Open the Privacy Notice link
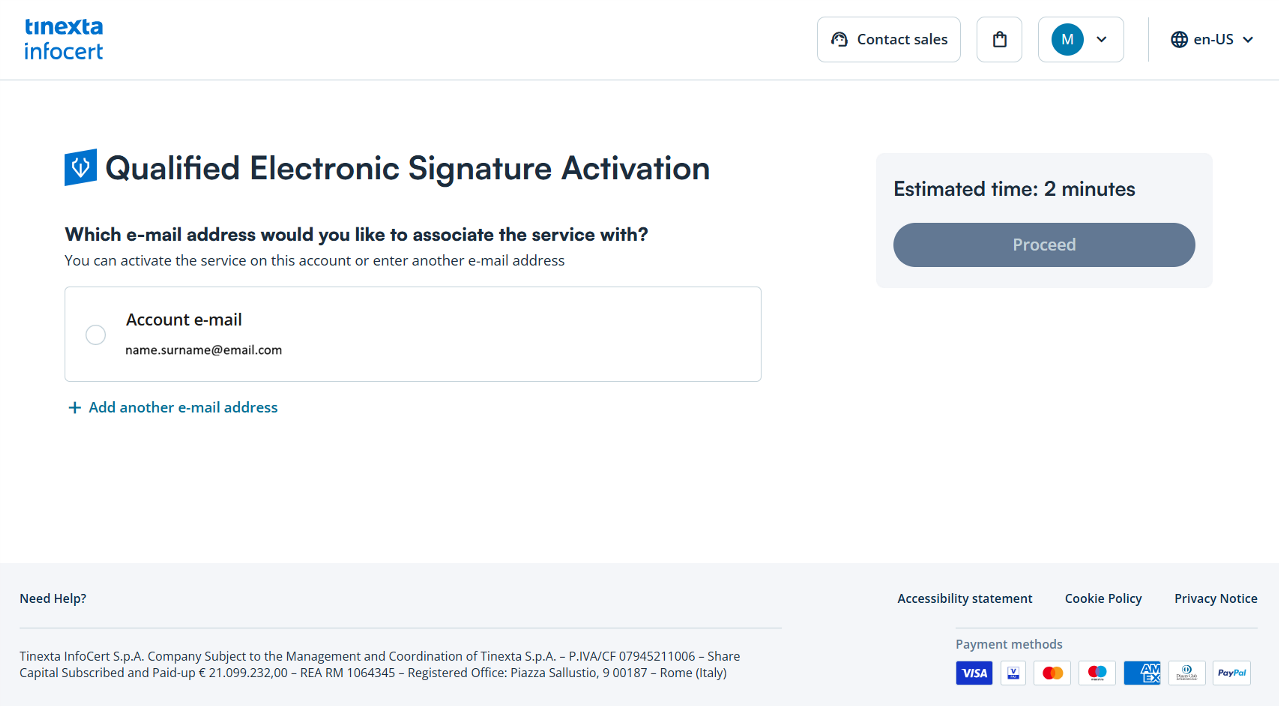This screenshot has height=707, width=1280. coord(1215,598)
